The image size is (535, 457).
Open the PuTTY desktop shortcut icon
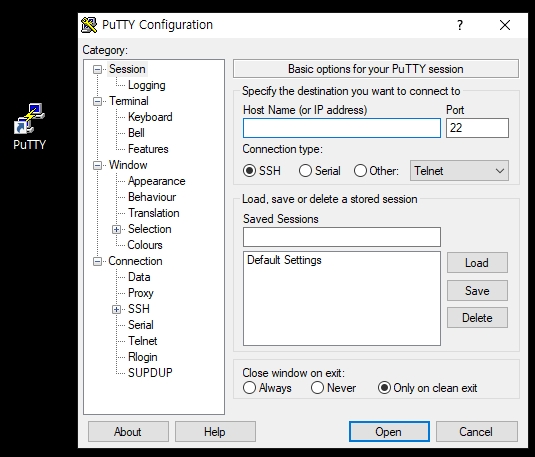pyautogui.click(x=29, y=126)
